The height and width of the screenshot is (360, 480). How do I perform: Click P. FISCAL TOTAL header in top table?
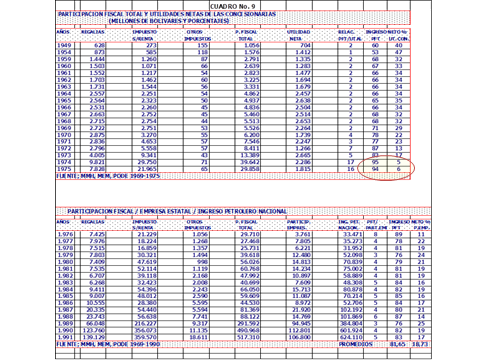pyautogui.click(x=247, y=35)
